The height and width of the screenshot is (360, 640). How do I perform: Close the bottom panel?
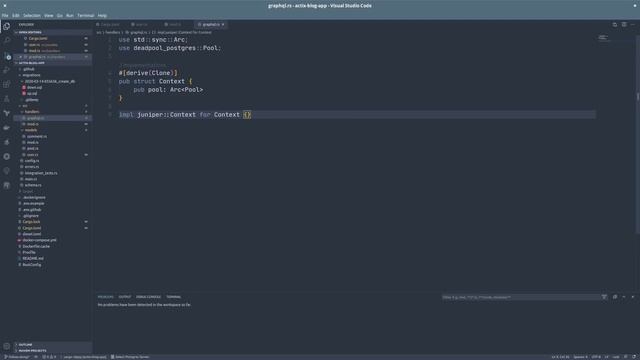click(x=633, y=297)
